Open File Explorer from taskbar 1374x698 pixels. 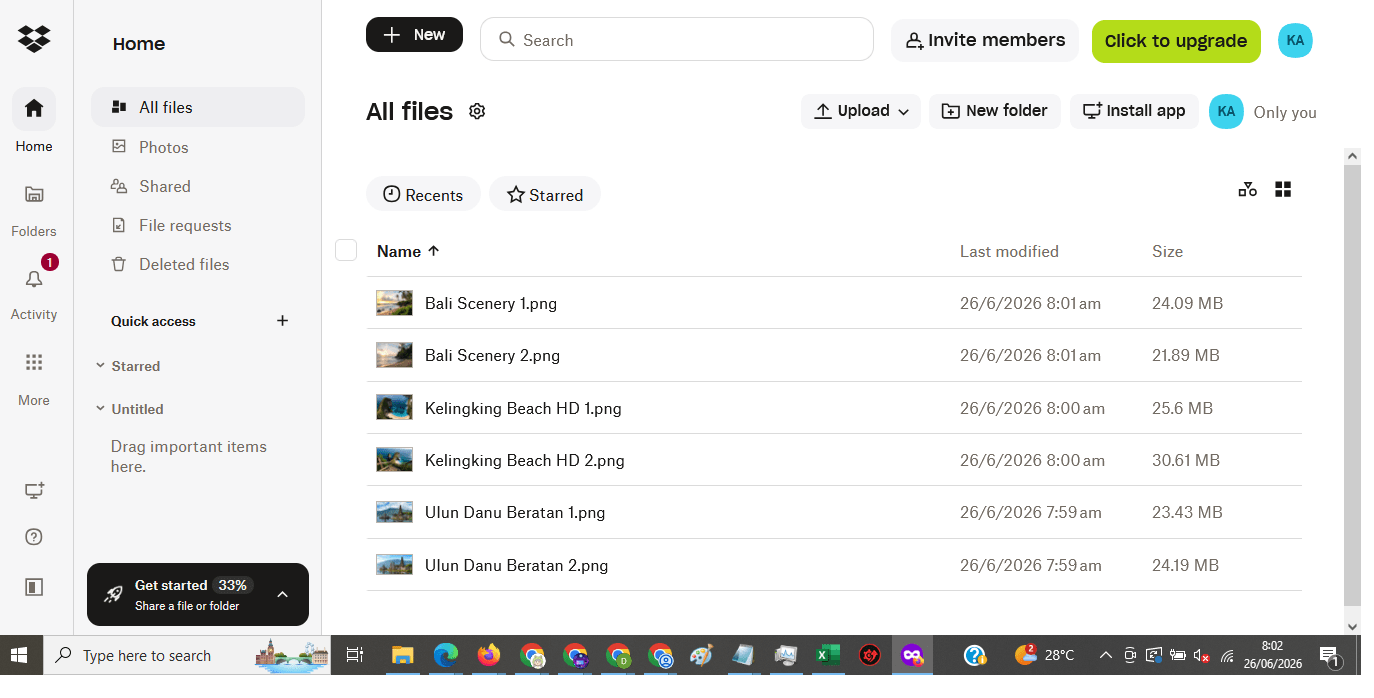[x=402, y=655]
